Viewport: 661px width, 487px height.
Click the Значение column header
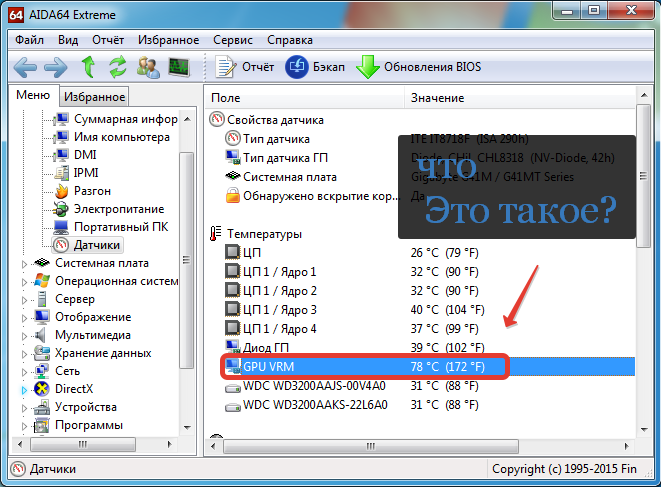coord(520,98)
